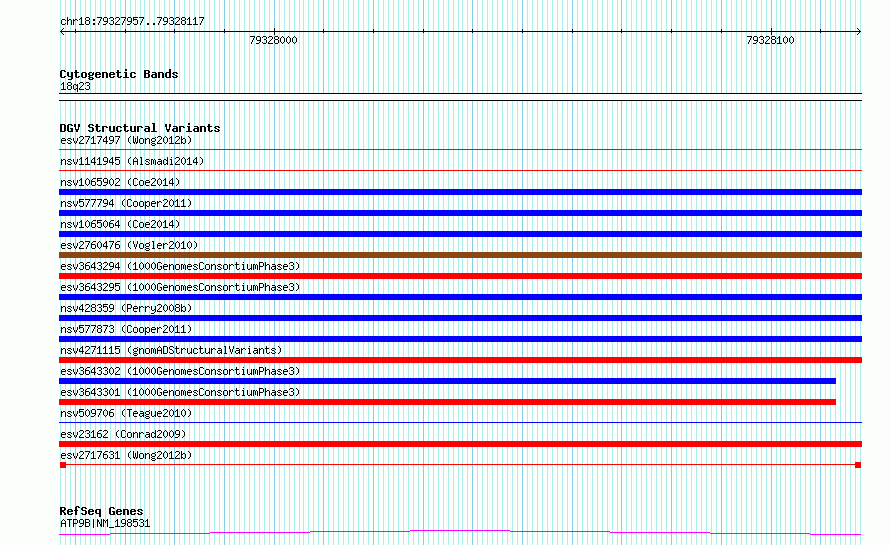
Task: Select the blue bar under nsv577873
Action: (x=460, y=339)
